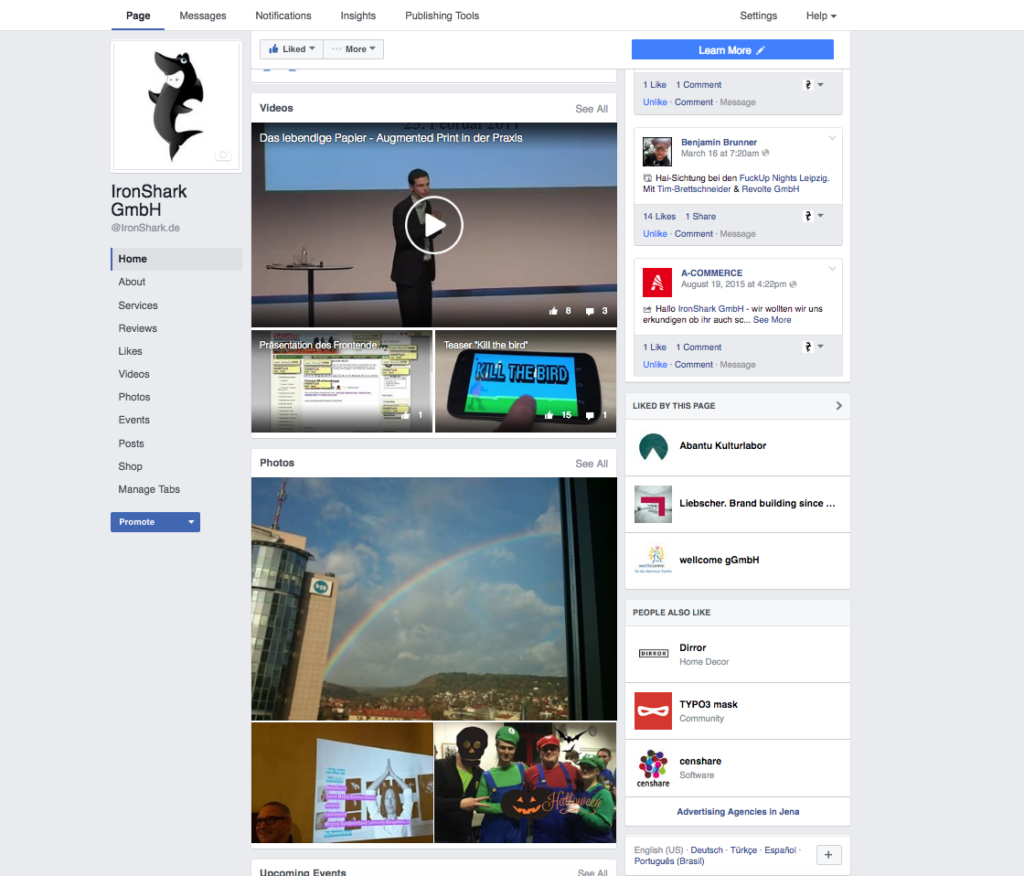Image resolution: width=1024 pixels, height=876 pixels.
Task: Click the Dirror logo icon
Action: click(x=653, y=653)
